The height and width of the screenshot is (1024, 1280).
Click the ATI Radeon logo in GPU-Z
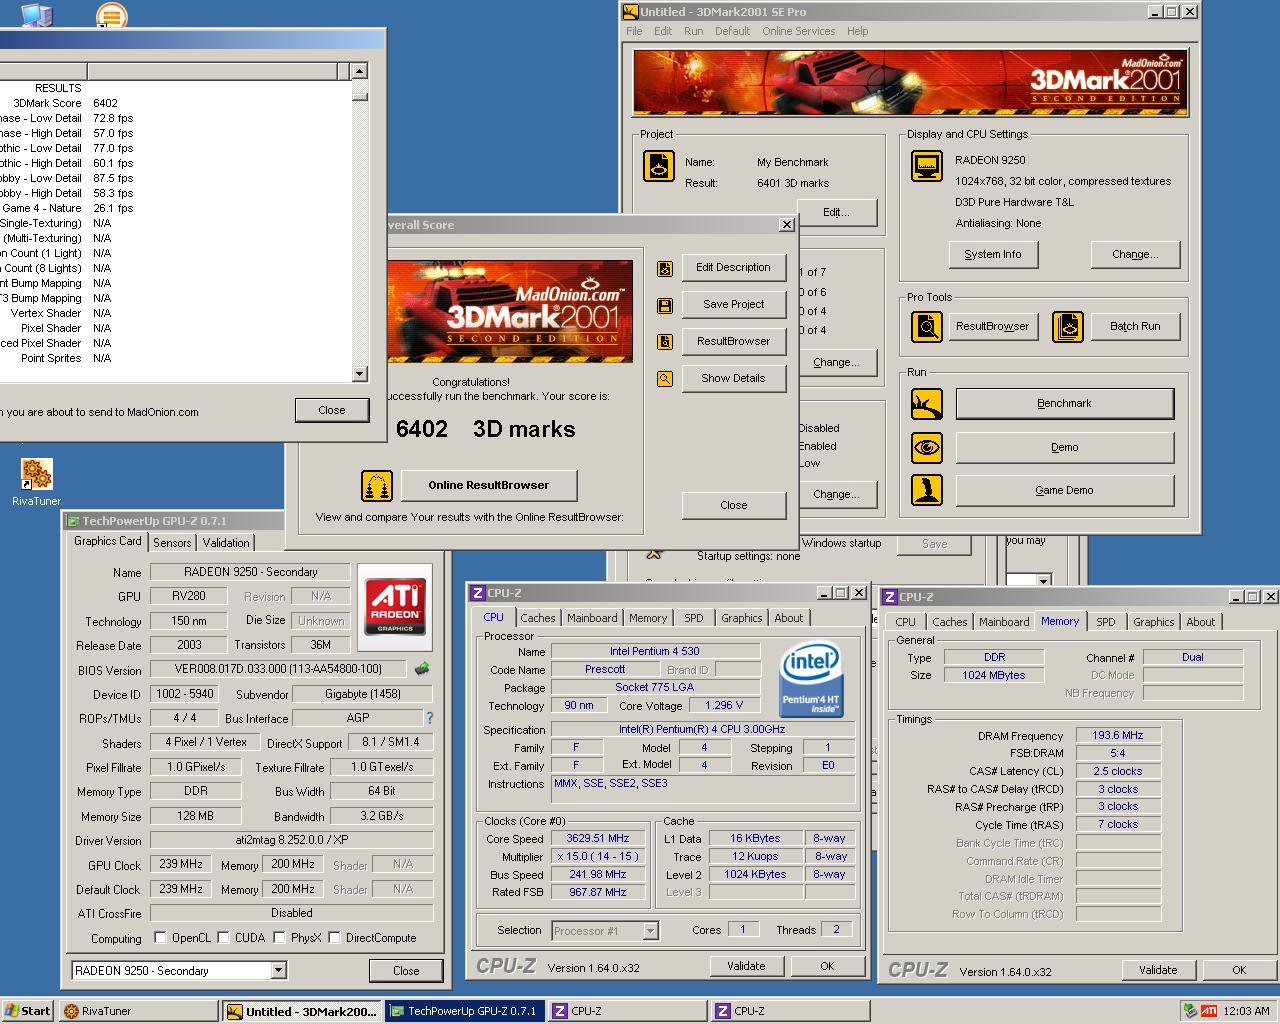click(396, 605)
